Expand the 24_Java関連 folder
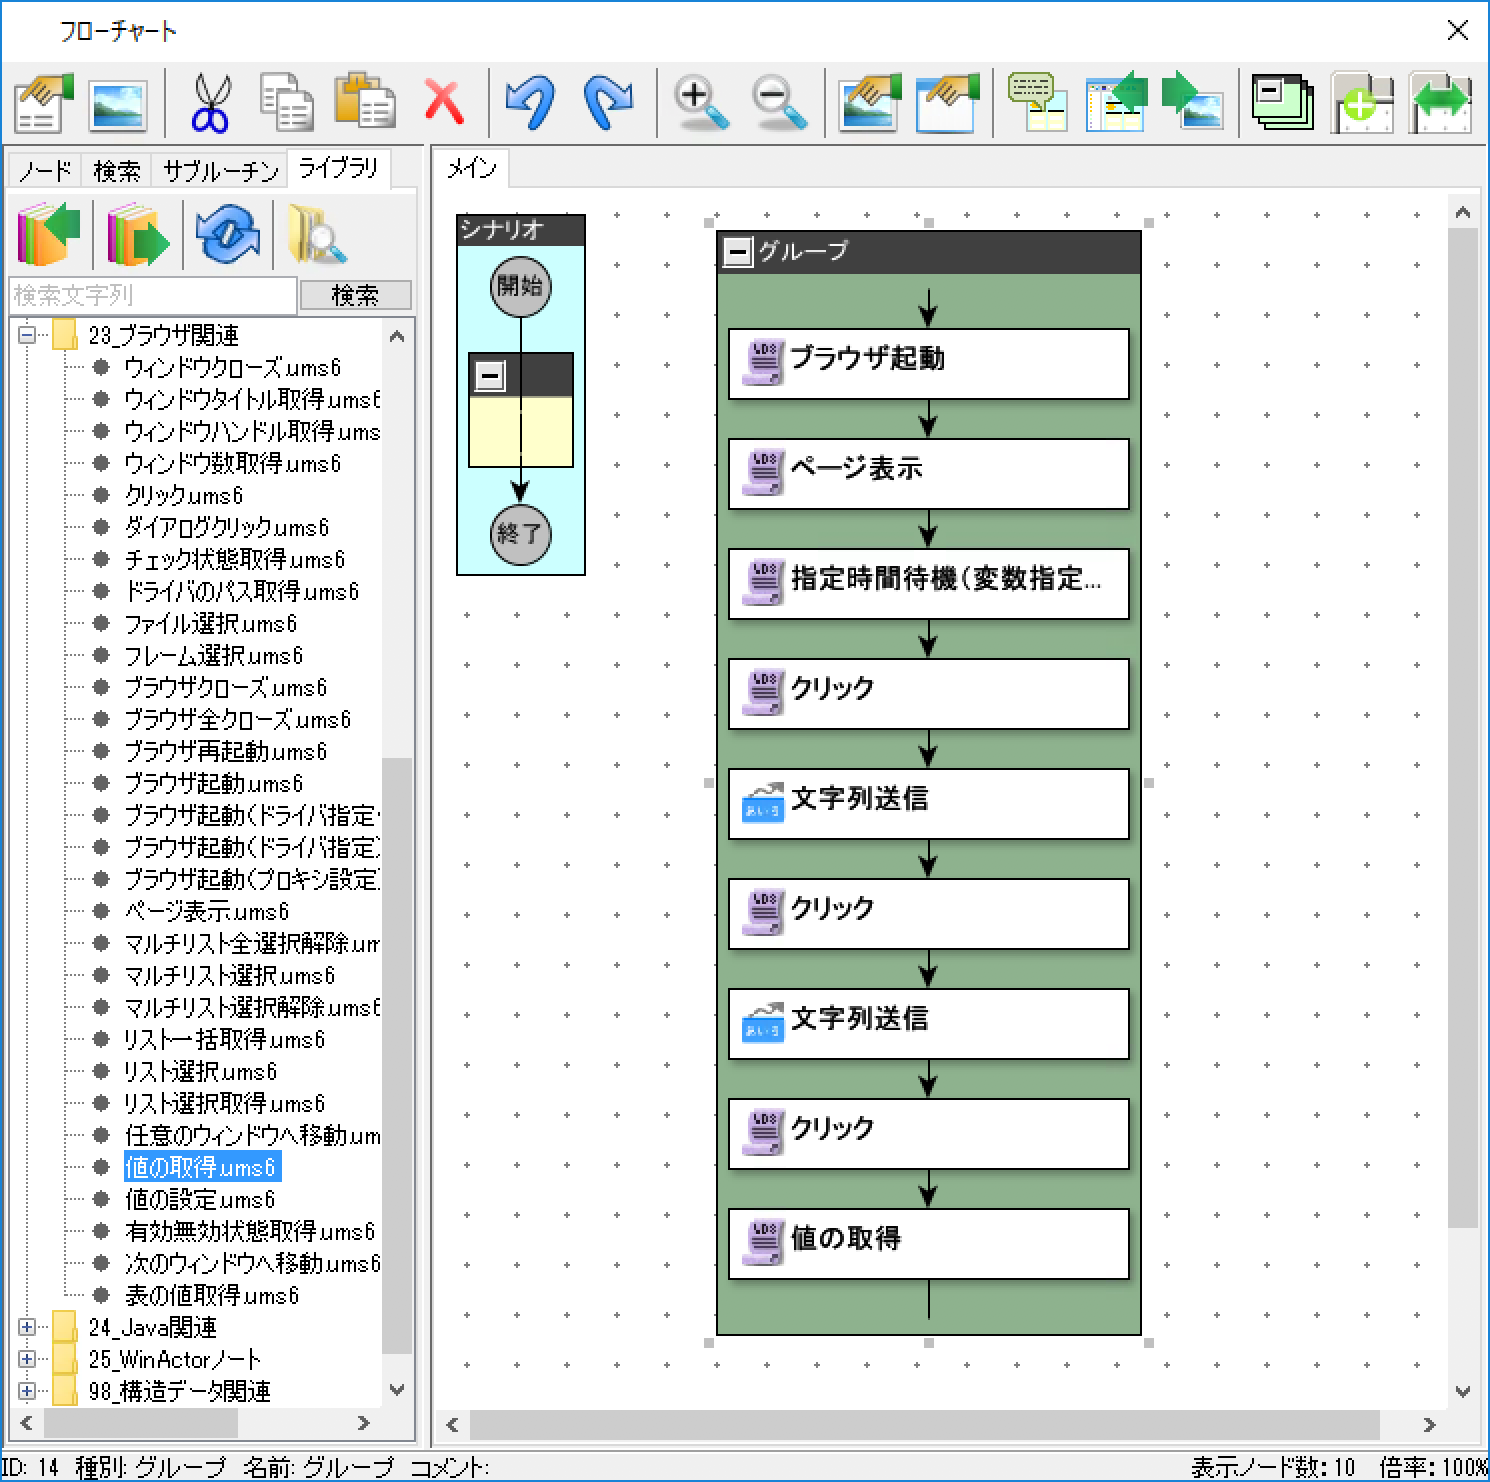The width and height of the screenshot is (1490, 1482). point(27,1327)
